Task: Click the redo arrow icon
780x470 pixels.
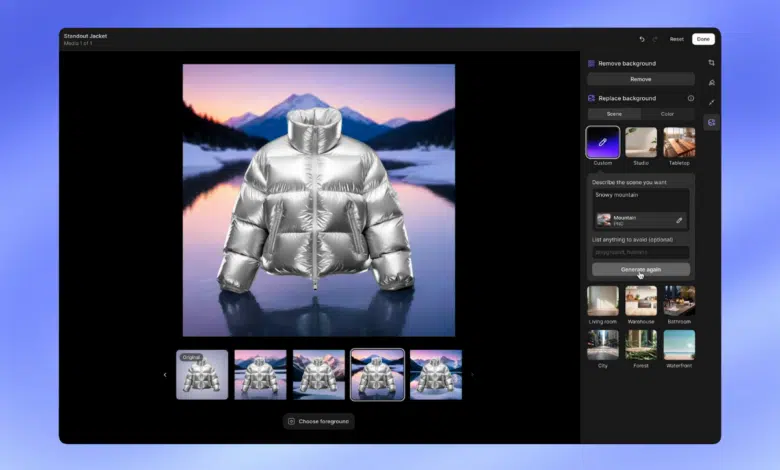Action: (x=655, y=39)
